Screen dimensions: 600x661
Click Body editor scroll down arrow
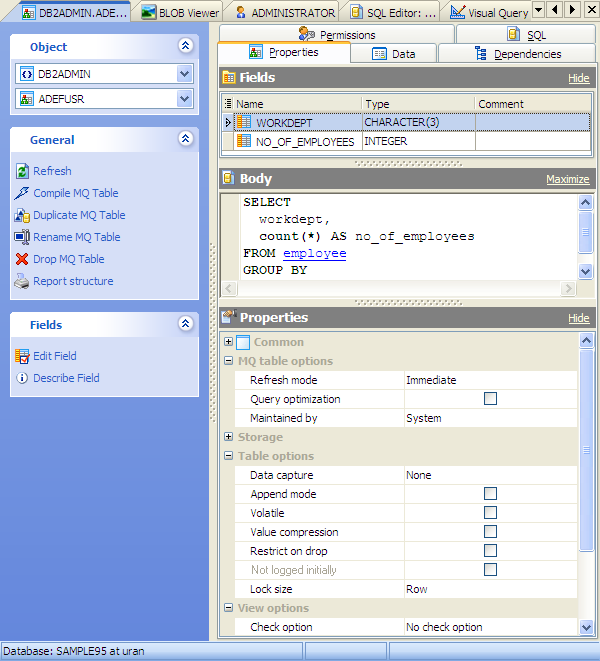[x=585, y=271]
